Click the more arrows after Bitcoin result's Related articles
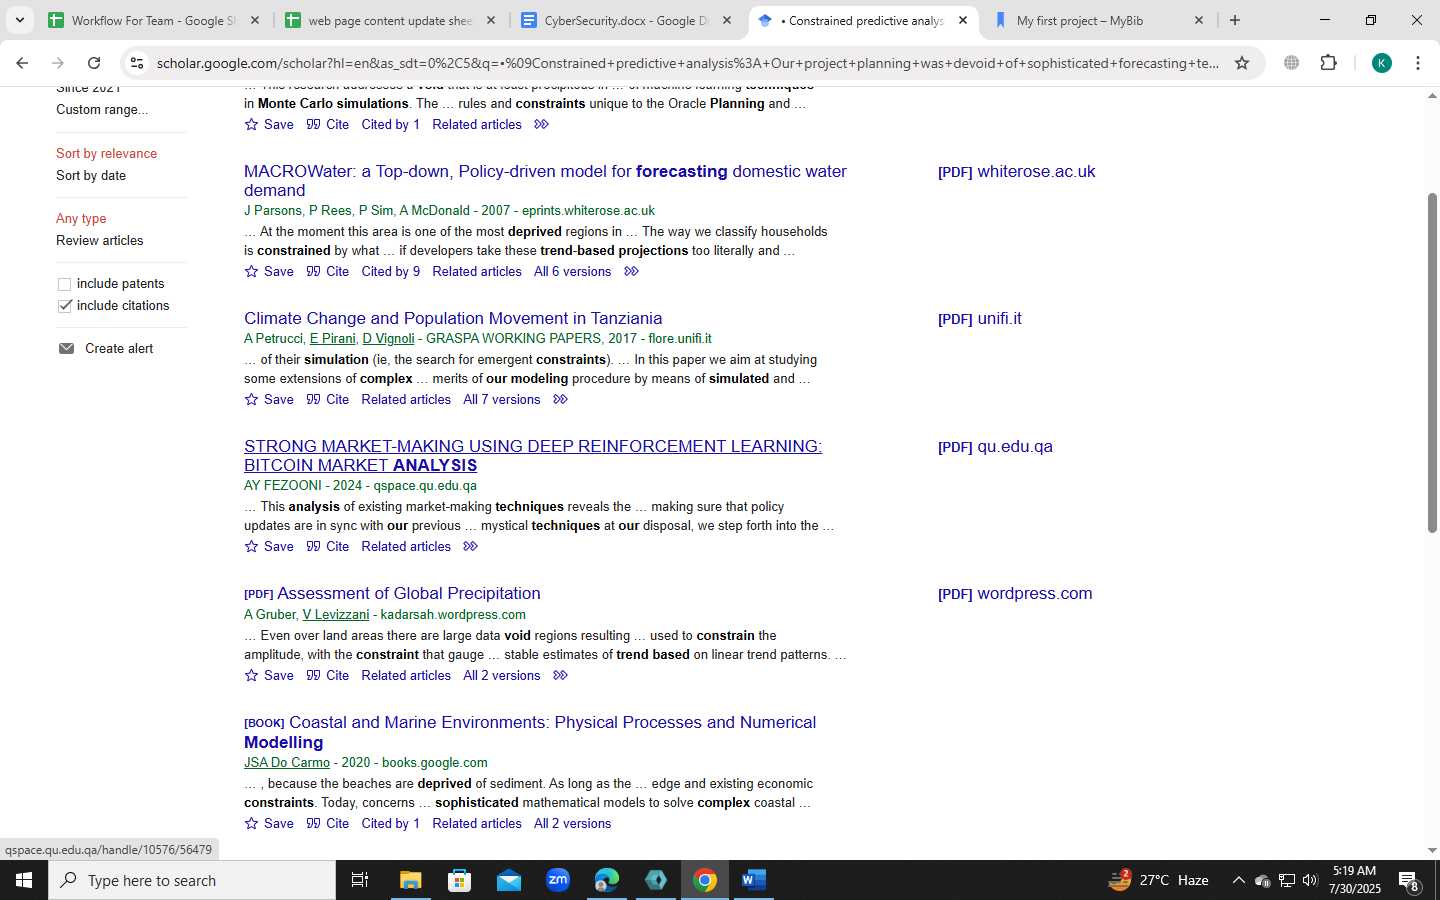The height and width of the screenshot is (900, 1440). tap(470, 547)
